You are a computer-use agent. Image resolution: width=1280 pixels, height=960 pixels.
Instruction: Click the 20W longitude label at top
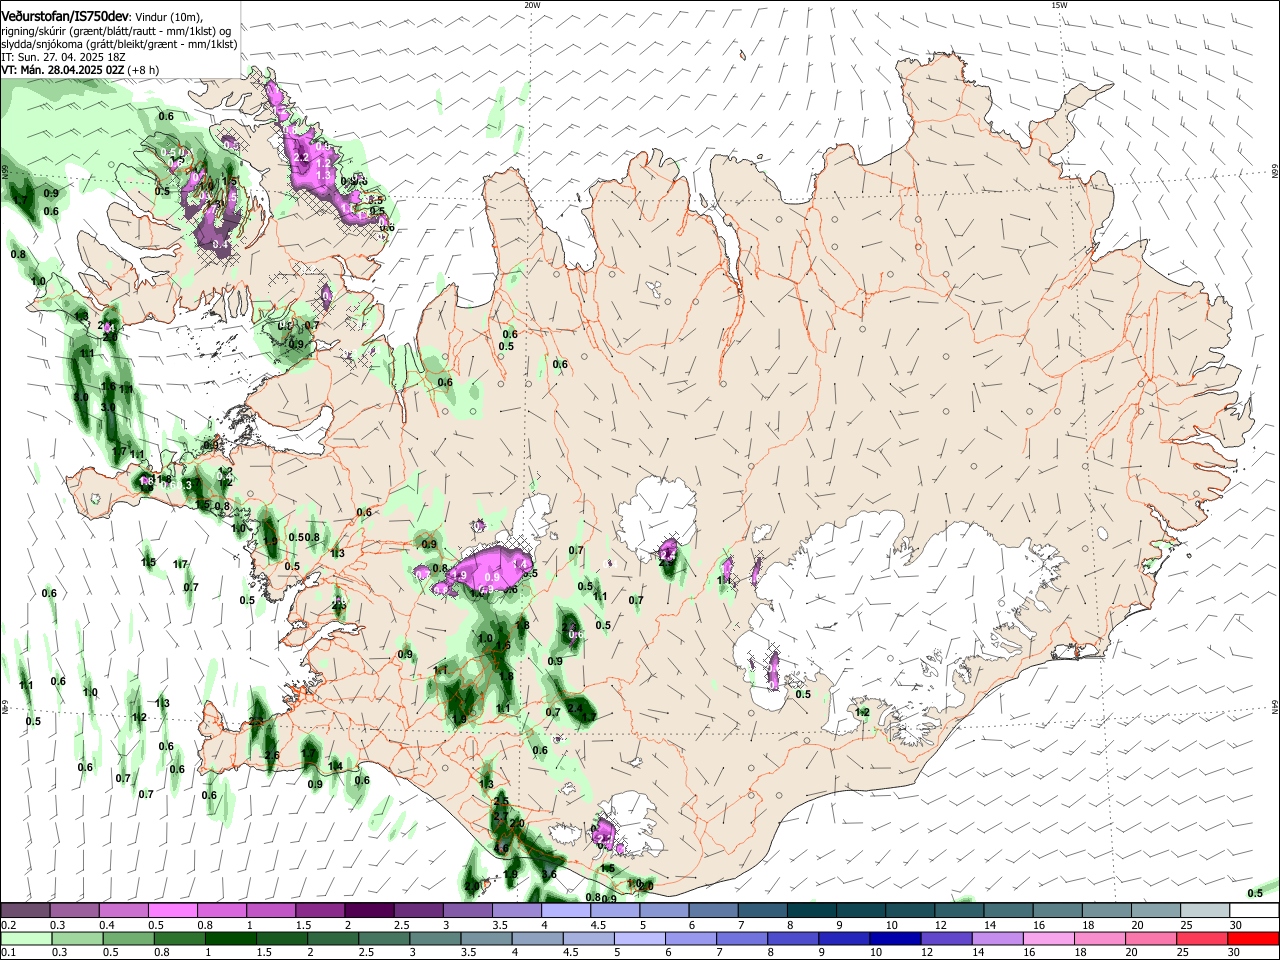point(532,5)
